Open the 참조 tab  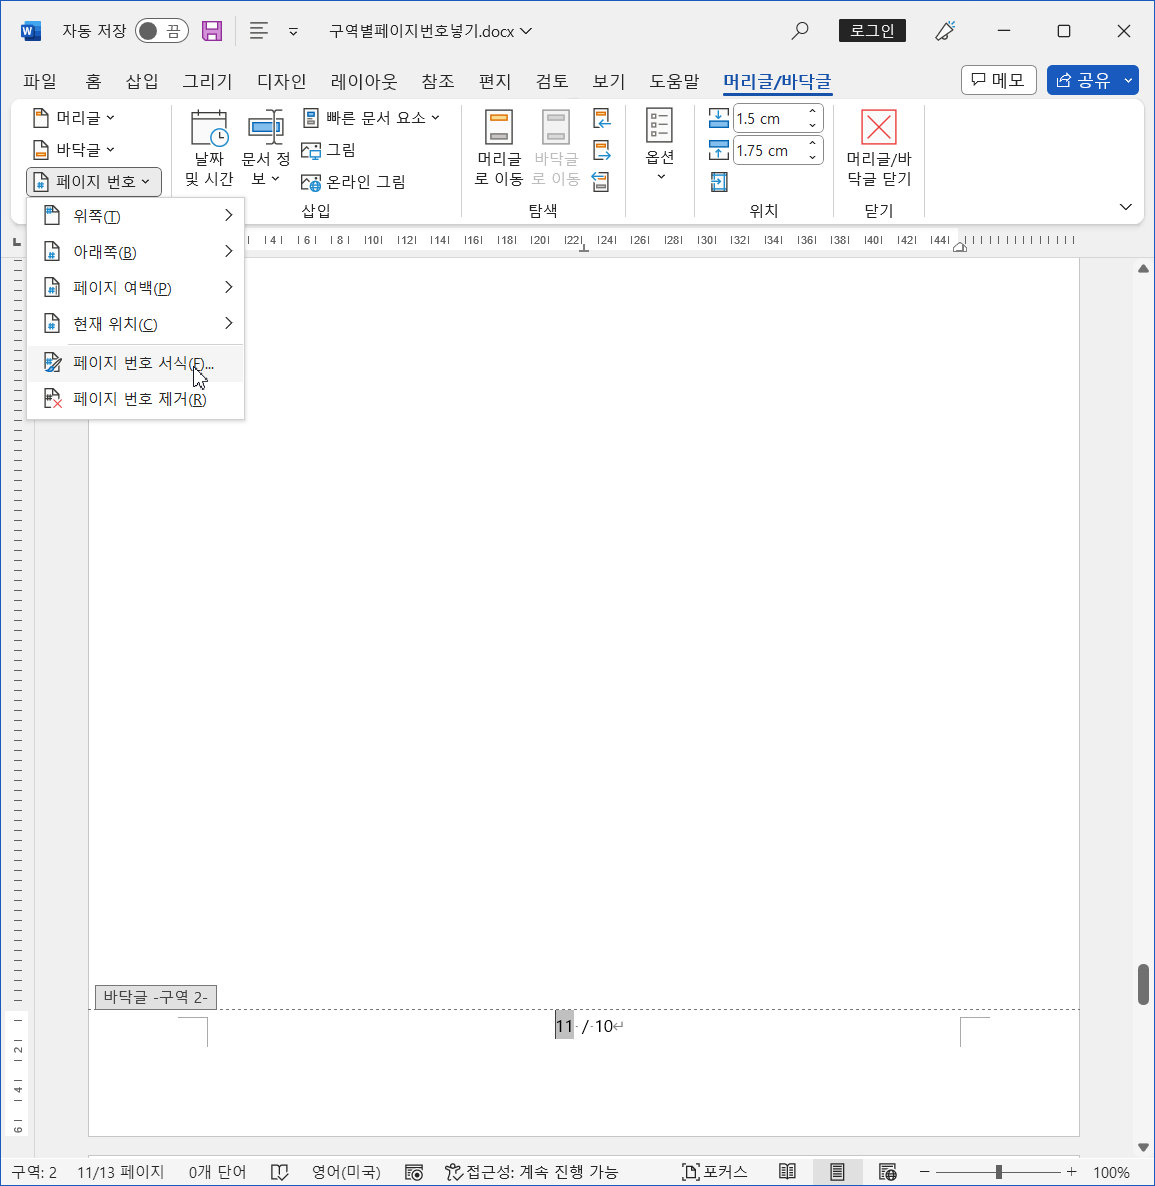438,81
